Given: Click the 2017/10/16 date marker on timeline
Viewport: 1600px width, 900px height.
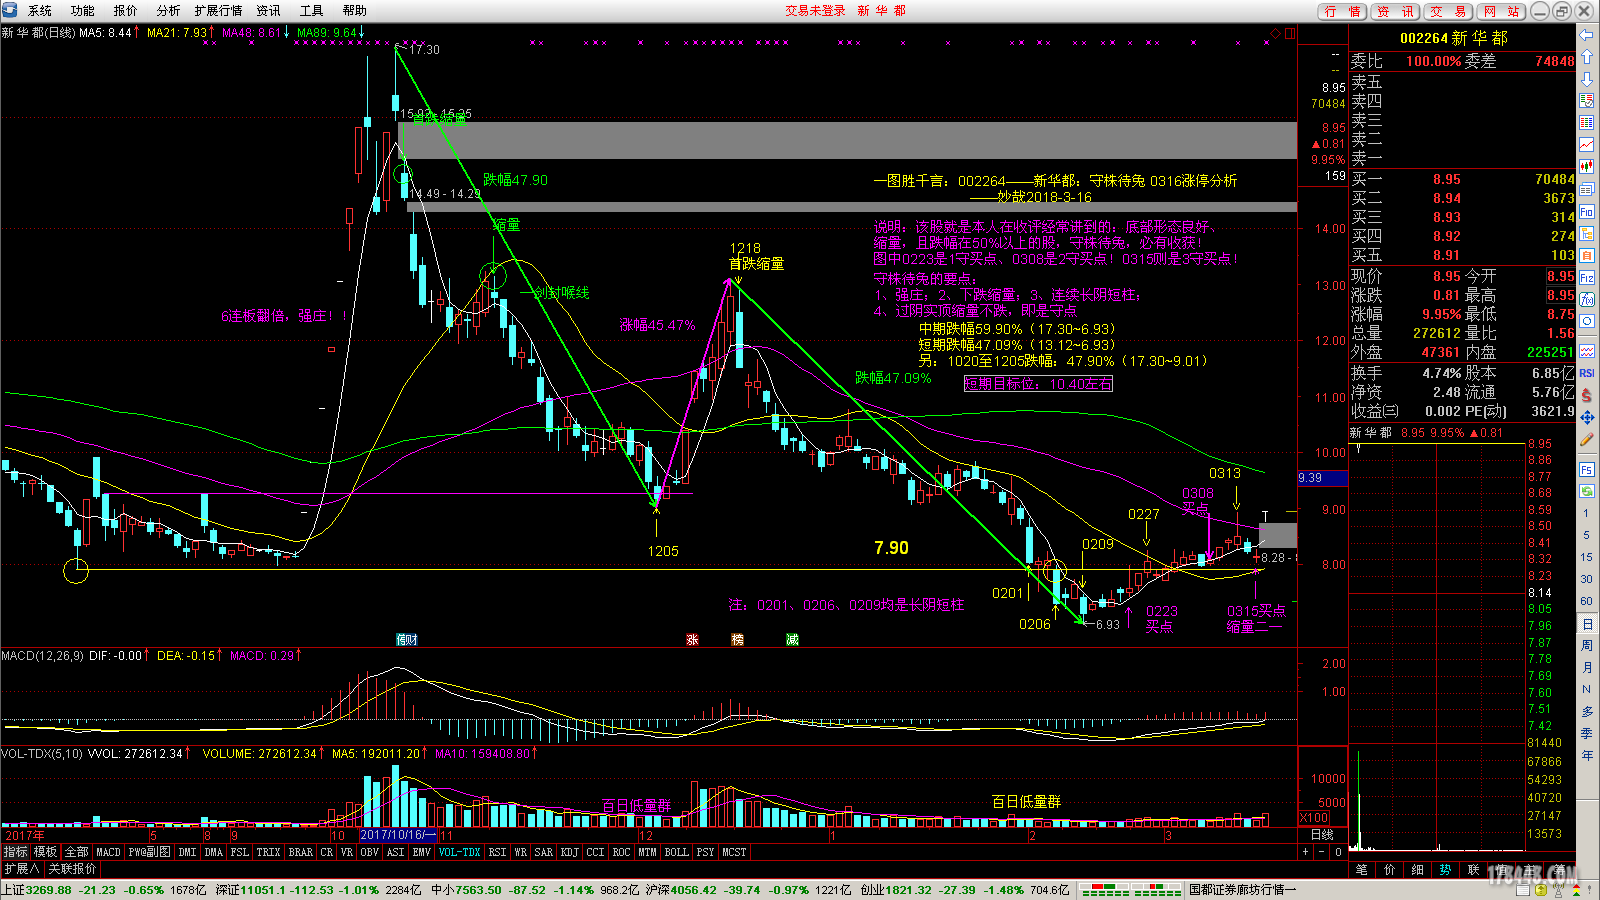Looking at the screenshot, I should pyautogui.click(x=397, y=835).
